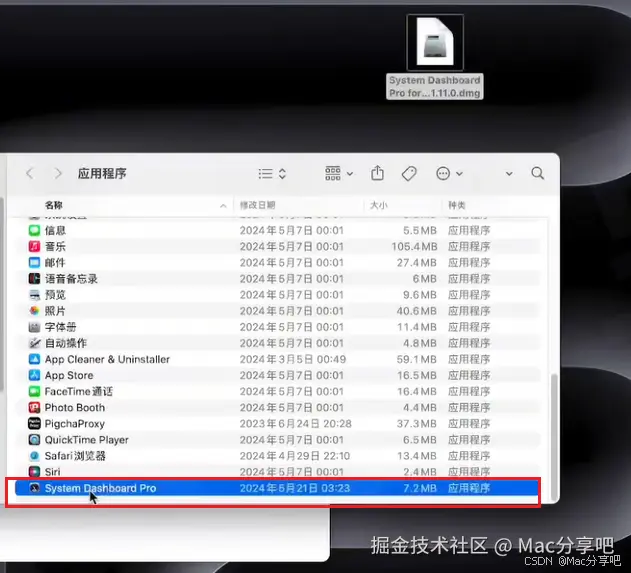Sort by 修改日期 column header
631x573 pixels.
[x=258, y=205]
